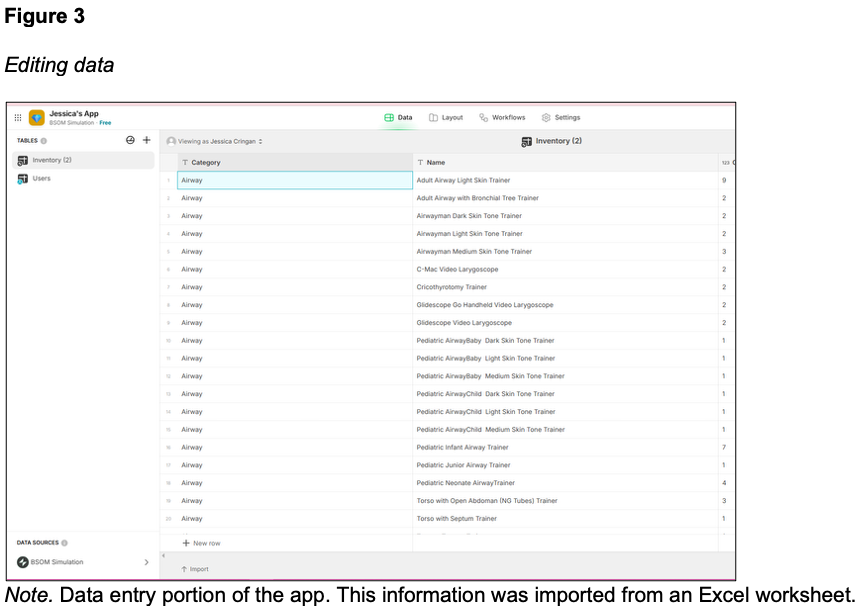859x614 pixels.
Task: Click the Import button
Action: coord(198,569)
